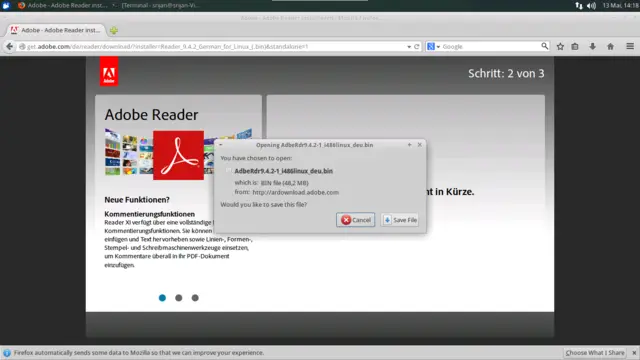The image size is (640, 360).
Task: Open the Firefox hamburger menu
Action: 630,47
